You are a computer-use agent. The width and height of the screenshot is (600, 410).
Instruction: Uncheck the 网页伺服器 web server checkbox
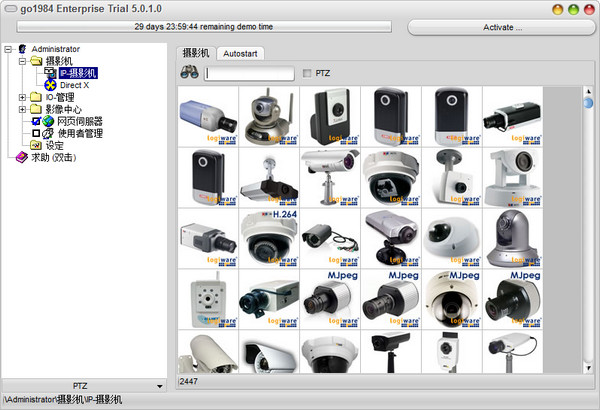pyautogui.click(x=36, y=121)
